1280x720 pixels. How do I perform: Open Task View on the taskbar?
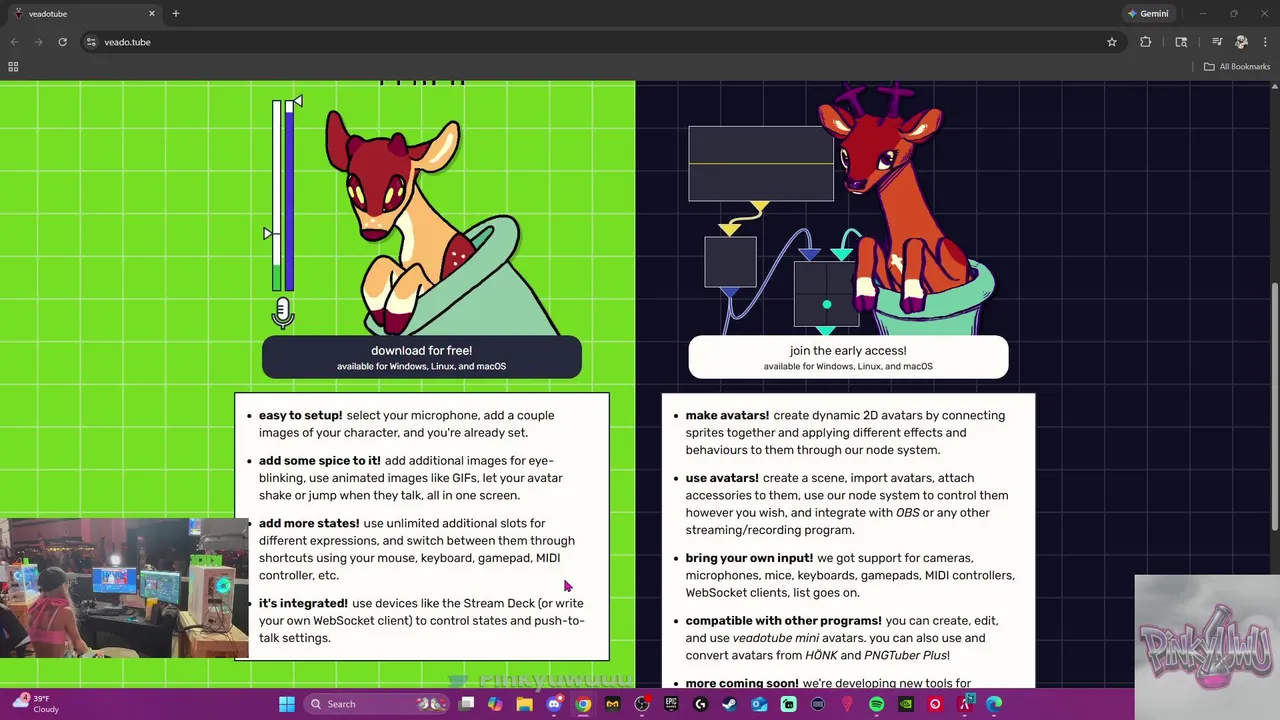[466, 704]
